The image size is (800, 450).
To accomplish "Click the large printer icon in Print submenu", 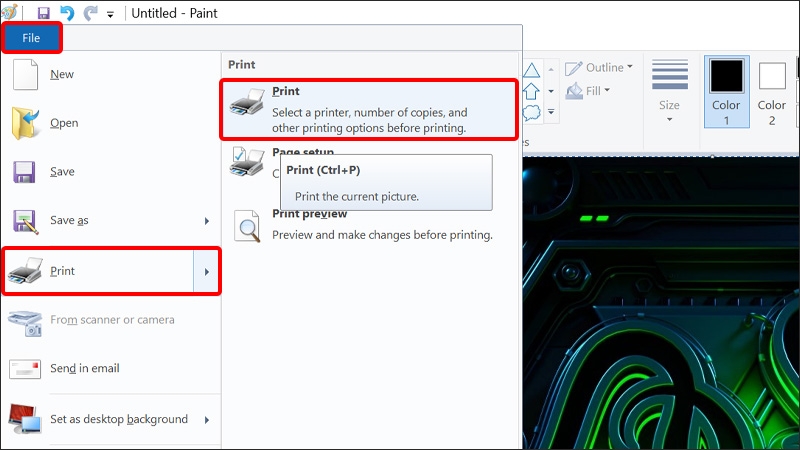I will pyautogui.click(x=247, y=101).
